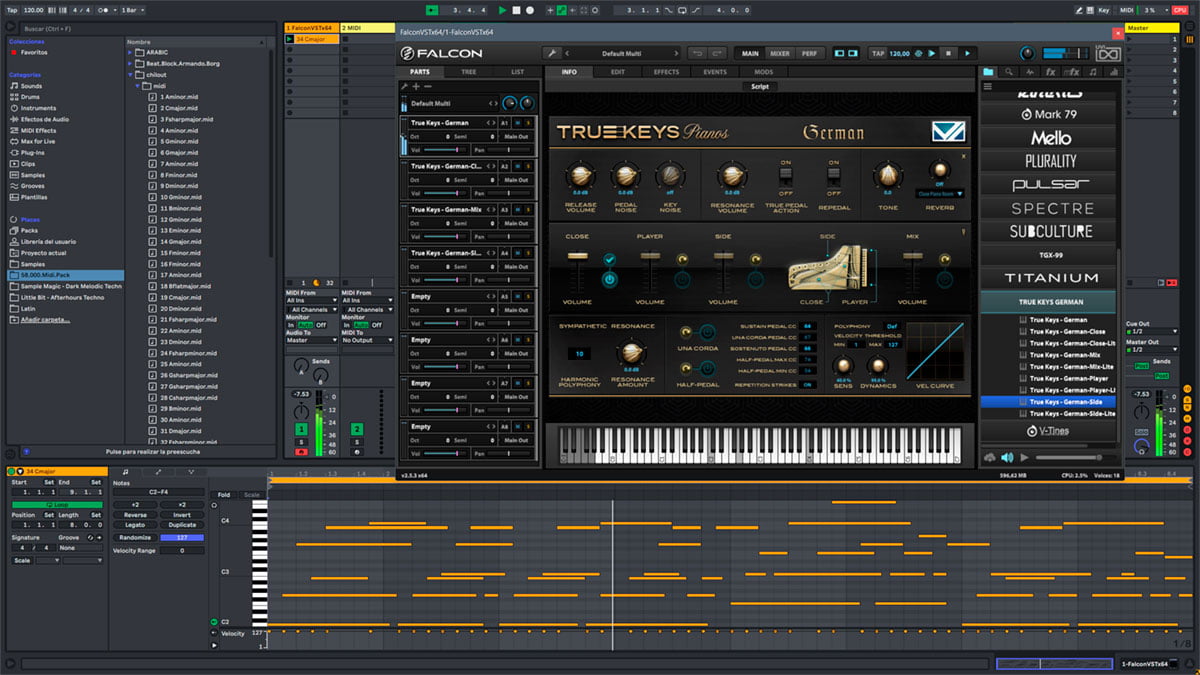This screenshot has width=1200, height=675.
Task: Open Falcon's wrench preferences icon
Action: coord(551,53)
